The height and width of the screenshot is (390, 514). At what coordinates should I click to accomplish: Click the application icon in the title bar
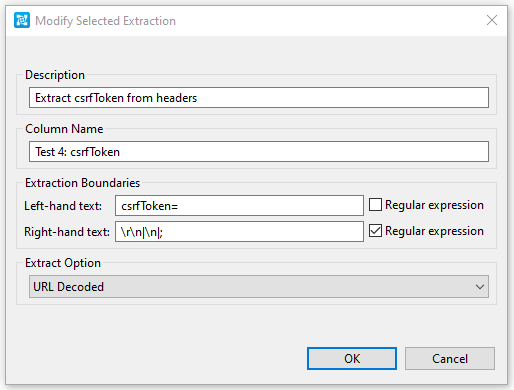coord(22,21)
